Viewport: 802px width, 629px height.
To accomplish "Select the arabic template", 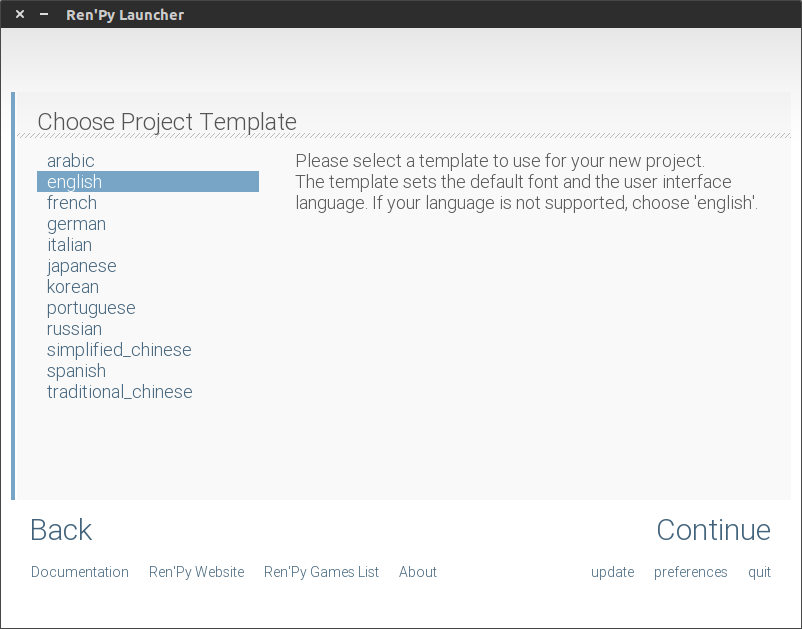I will coord(71,161).
